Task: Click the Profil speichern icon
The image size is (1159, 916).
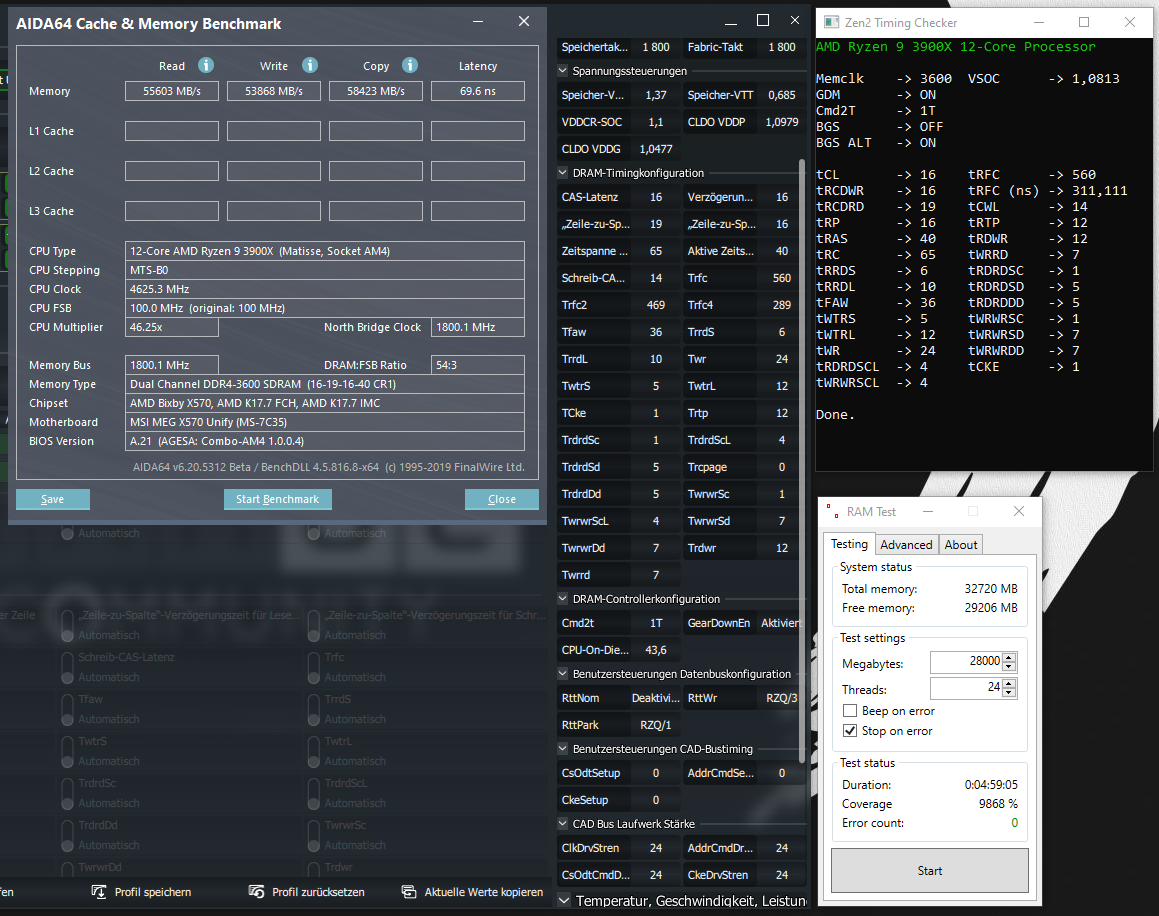Action: (98, 892)
